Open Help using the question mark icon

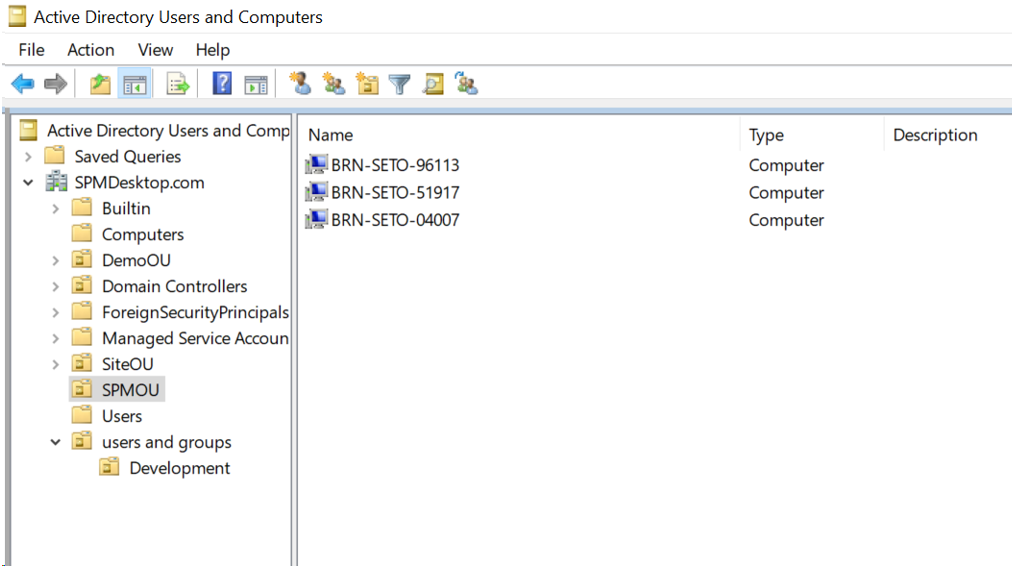pyautogui.click(x=222, y=85)
